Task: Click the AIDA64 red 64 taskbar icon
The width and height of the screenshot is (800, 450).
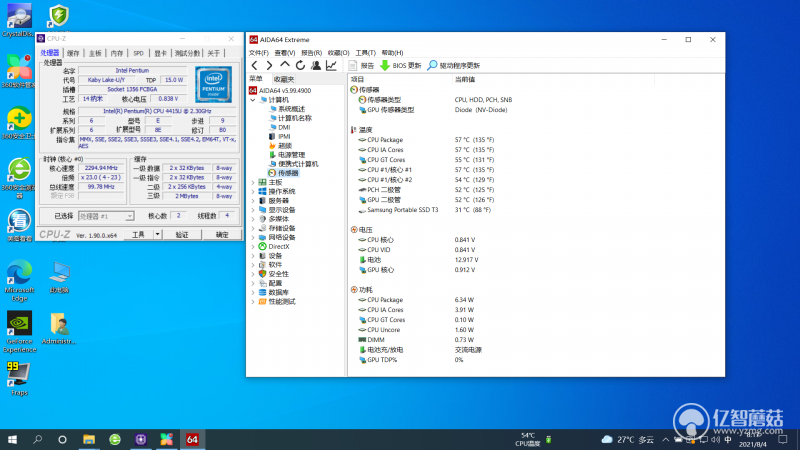Action: coord(192,439)
